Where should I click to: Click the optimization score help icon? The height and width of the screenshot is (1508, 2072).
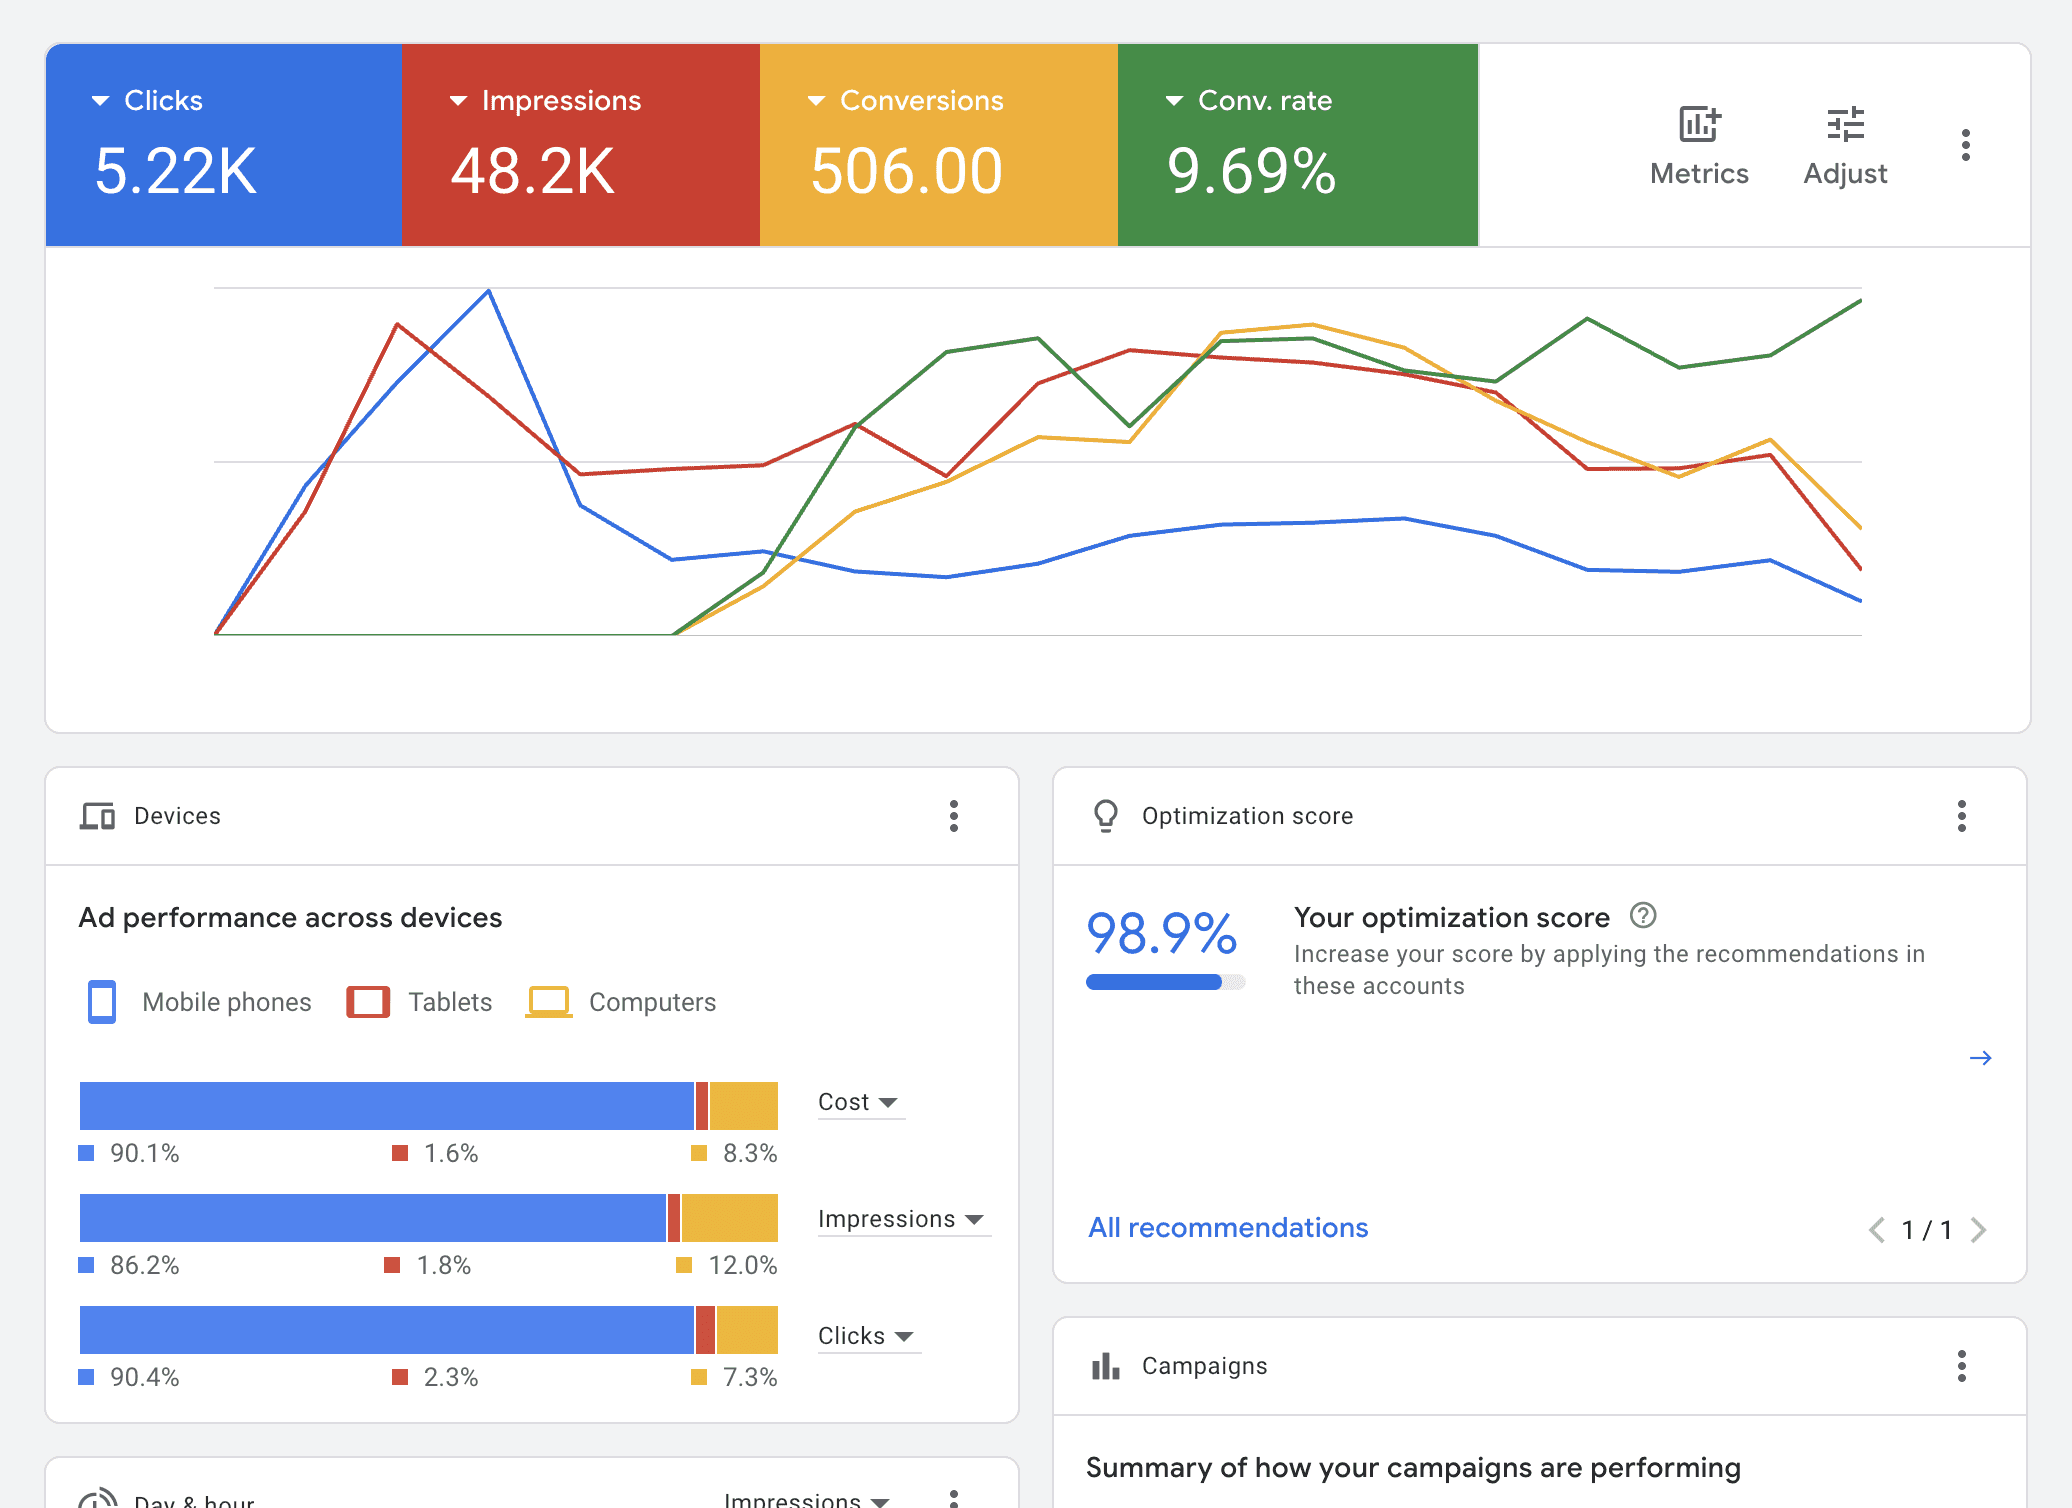(x=1643, y=915)
